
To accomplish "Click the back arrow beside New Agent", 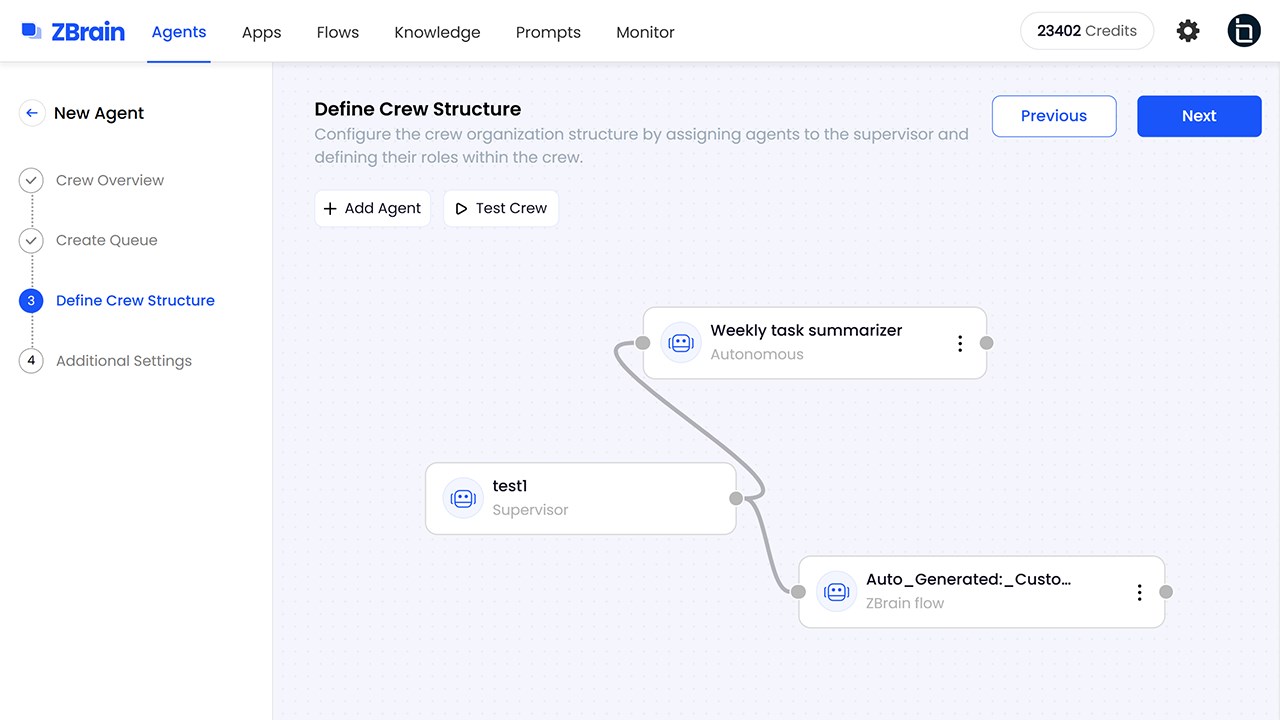I will click(x=32, y=113).
